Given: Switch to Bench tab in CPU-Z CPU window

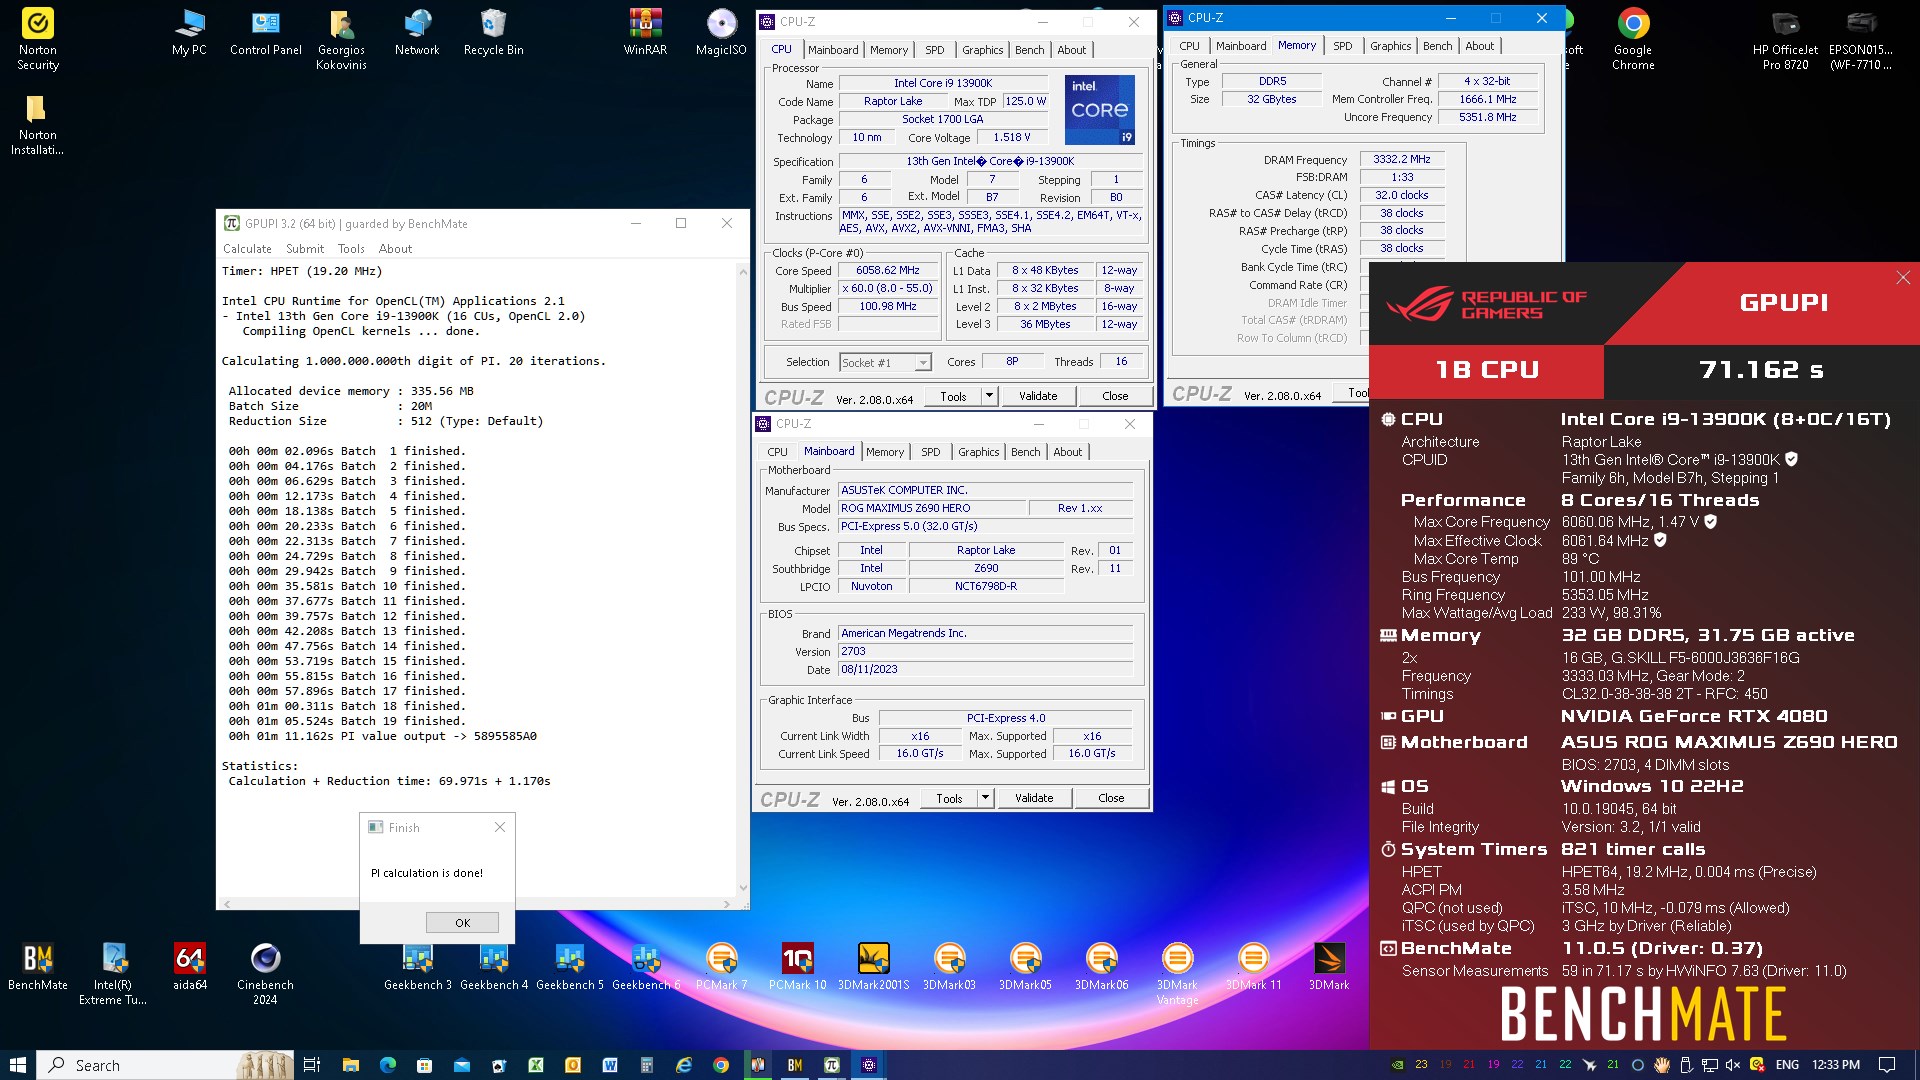Looking at the screenshot, I should tap(1029, 50).
